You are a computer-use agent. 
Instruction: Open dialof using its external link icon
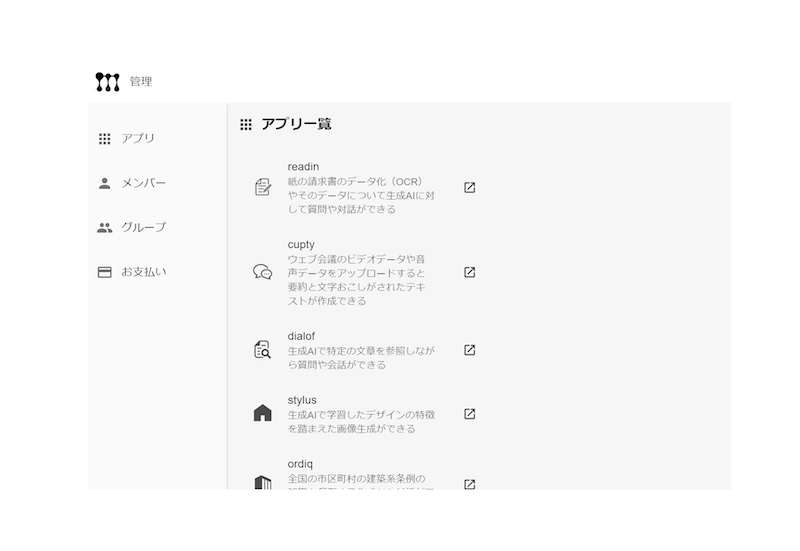point(470,350)
